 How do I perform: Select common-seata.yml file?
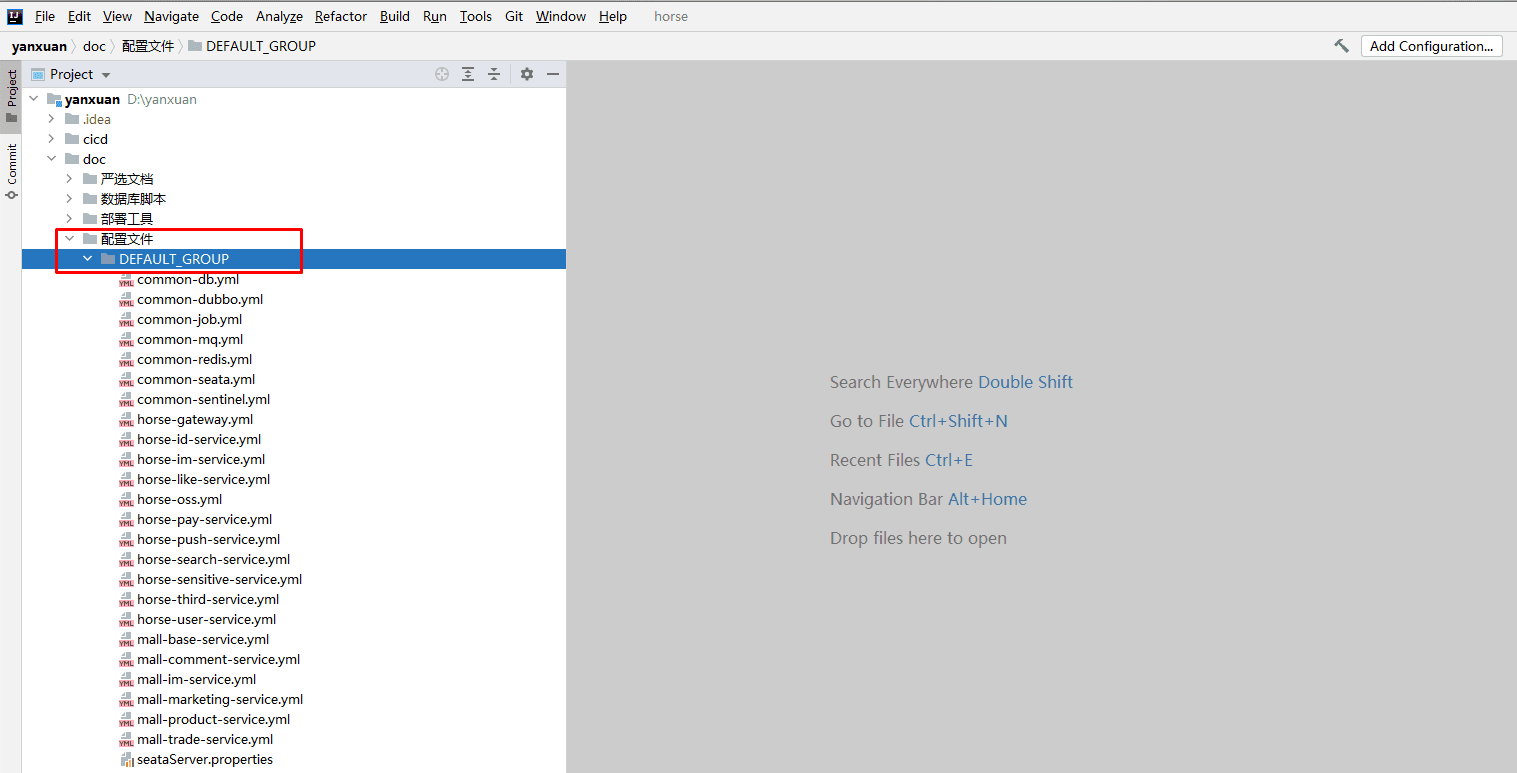[x=196, y=380]
